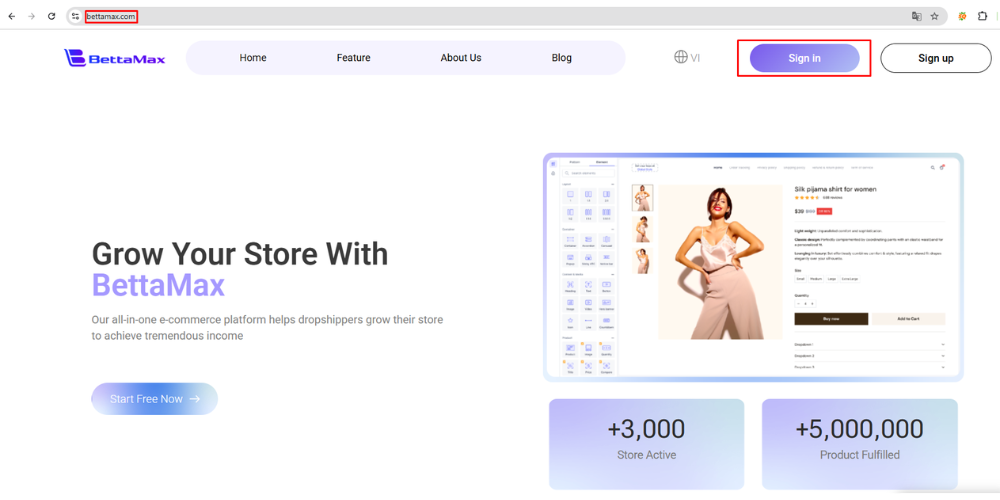
Task: Click the search magnifier icon in preview header
Action: (932, 168)
